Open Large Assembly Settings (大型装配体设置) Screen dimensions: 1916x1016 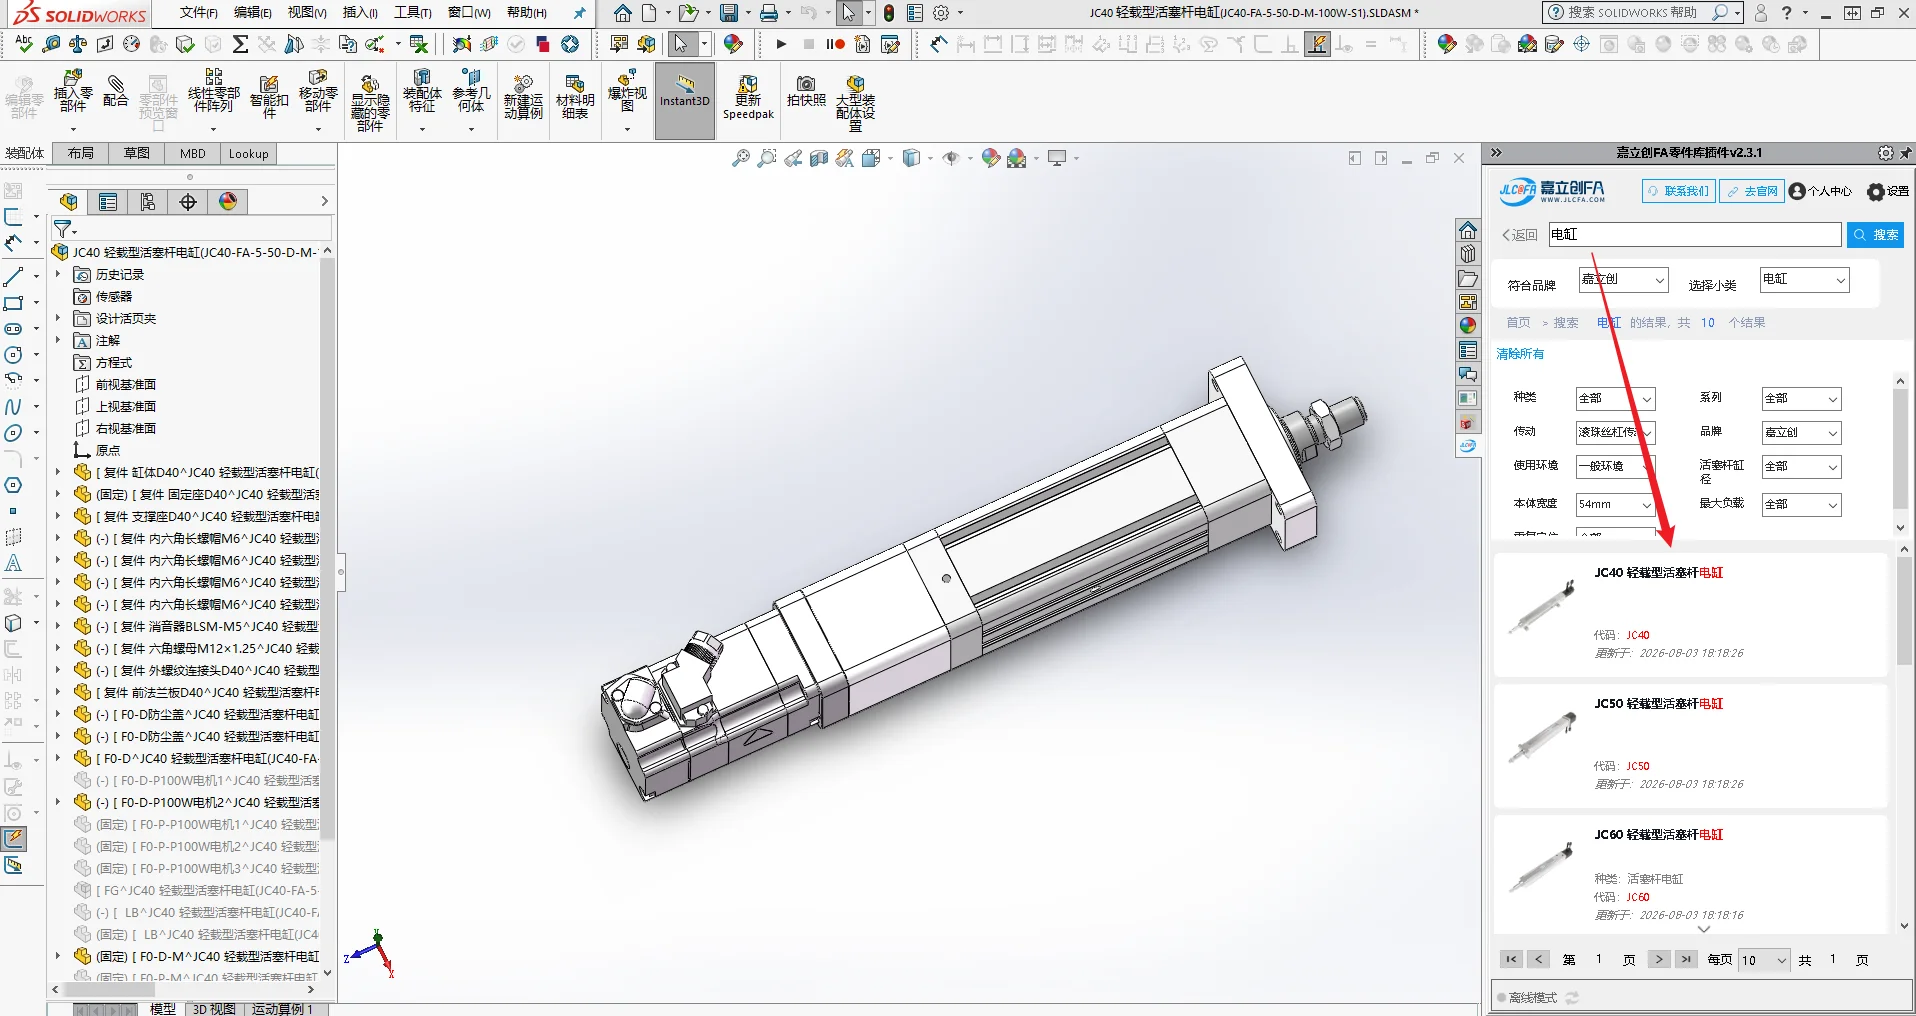(x=855, y=102)
